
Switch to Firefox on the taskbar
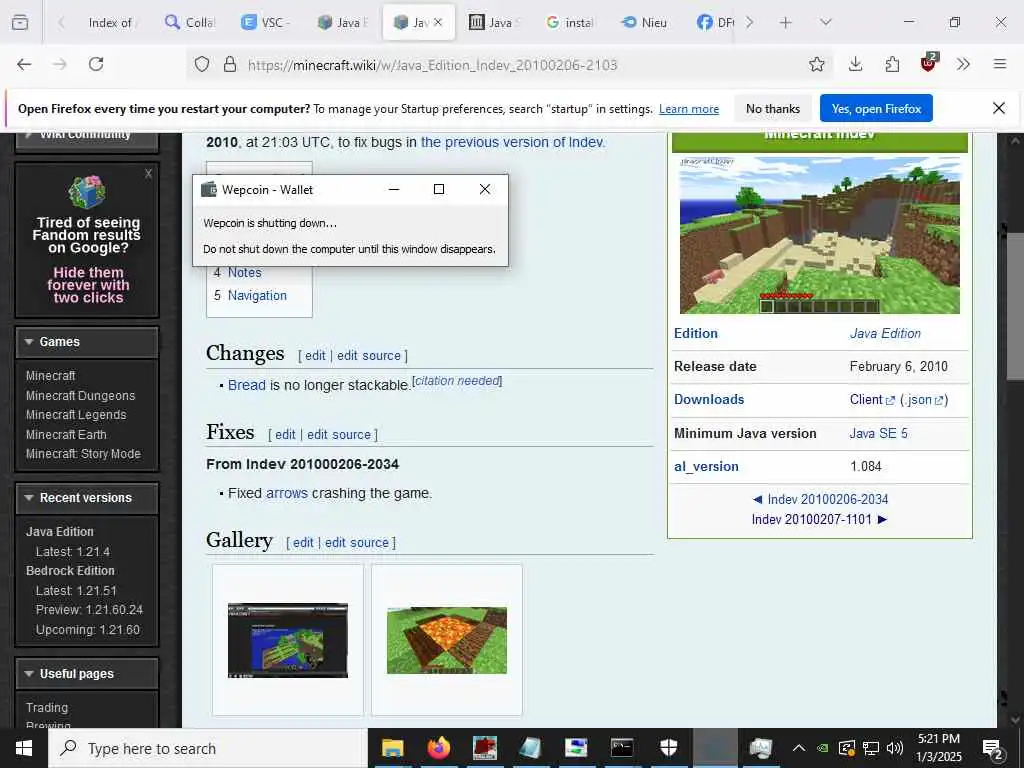pos(439,748)
